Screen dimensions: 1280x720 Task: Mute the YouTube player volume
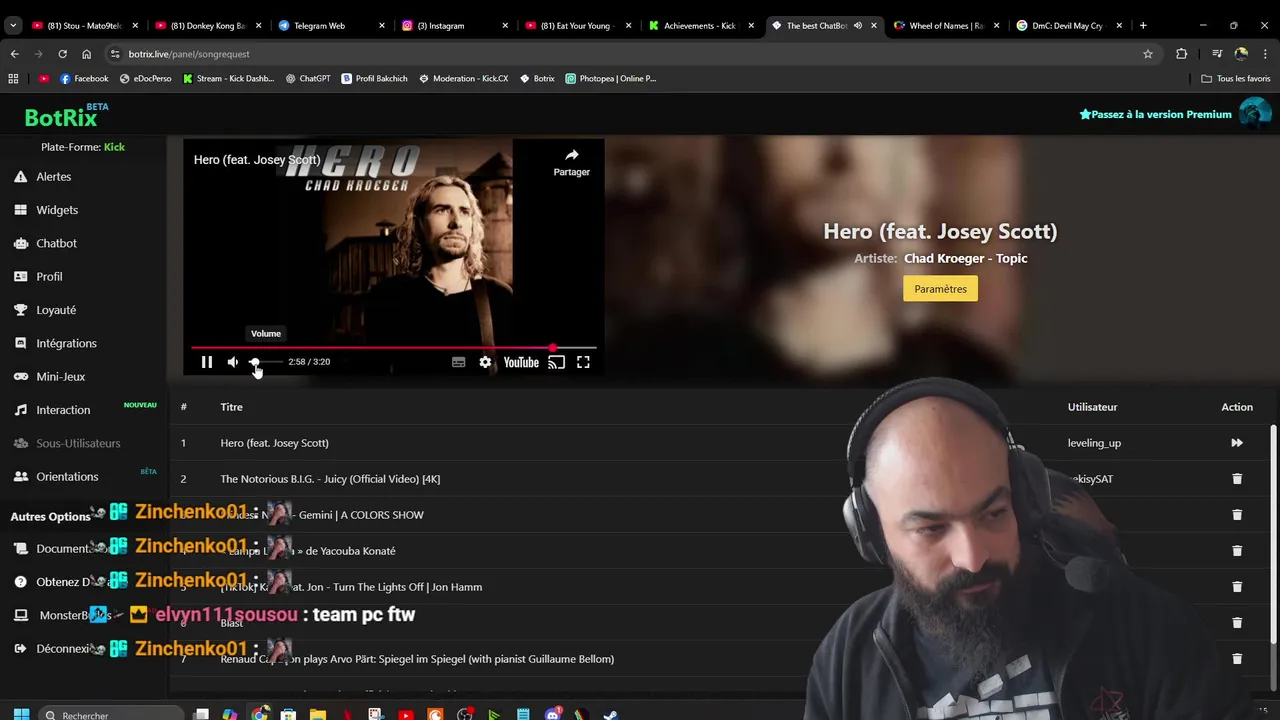233,362
